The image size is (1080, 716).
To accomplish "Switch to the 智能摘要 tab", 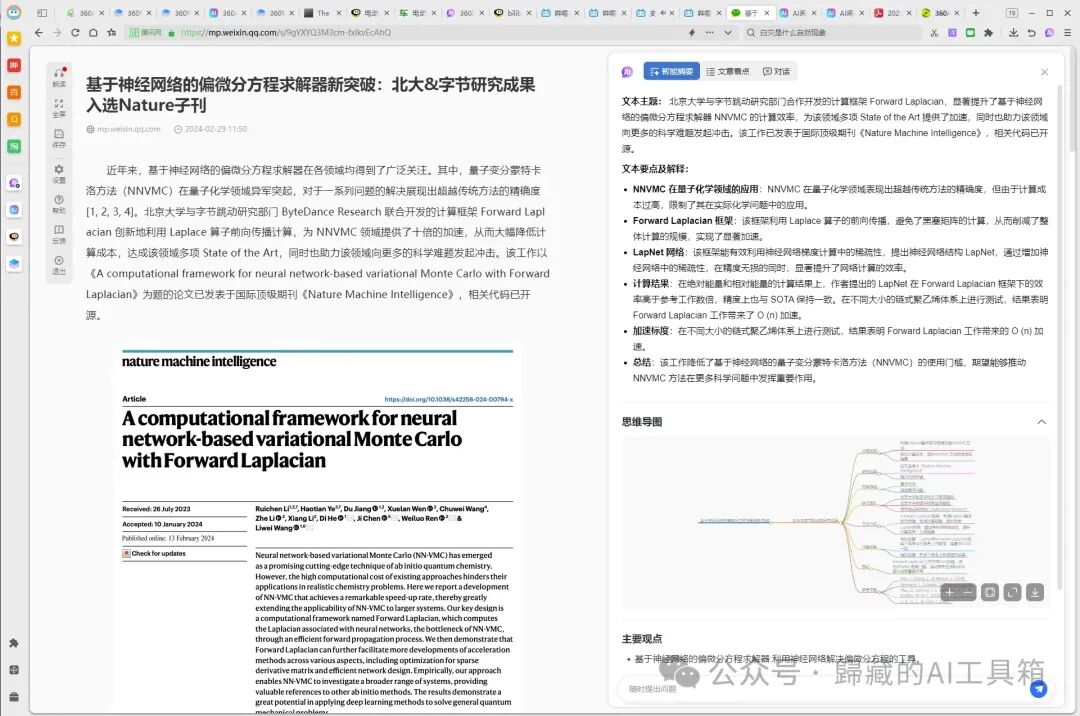I will 672,72.
